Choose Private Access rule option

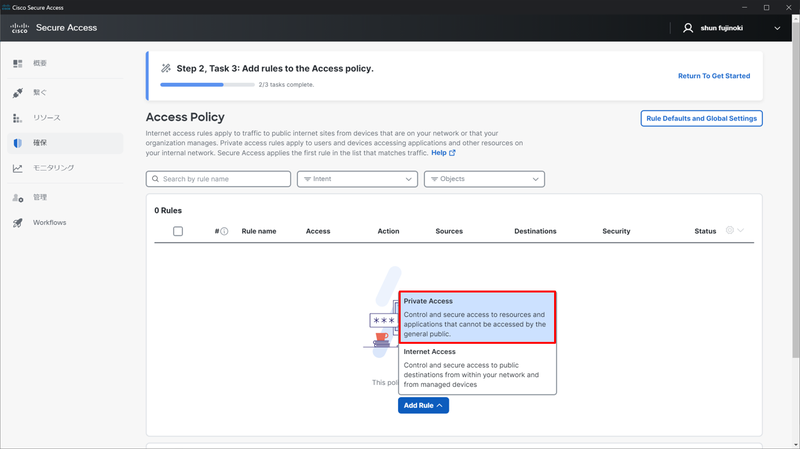pyautogui.click(x=477, y=317)
